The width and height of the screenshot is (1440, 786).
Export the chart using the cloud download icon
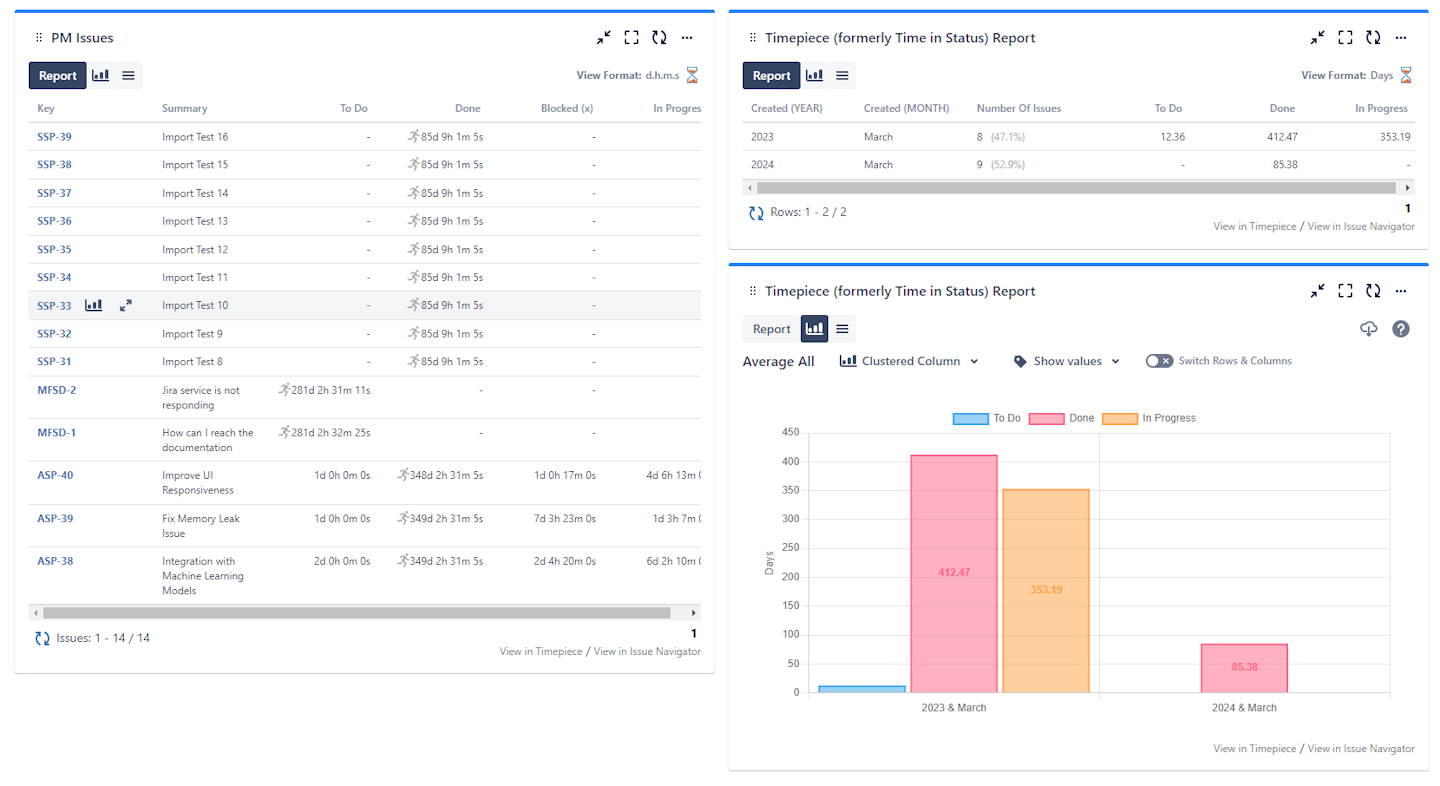[1369, 328]
